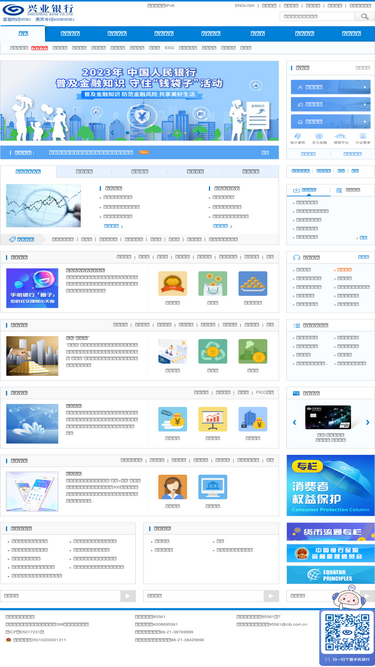Open the 货币流通专栏 purple banner
The width and height of the screenshot is (375, 667).
pyautogui.click(x=330, y=532)
